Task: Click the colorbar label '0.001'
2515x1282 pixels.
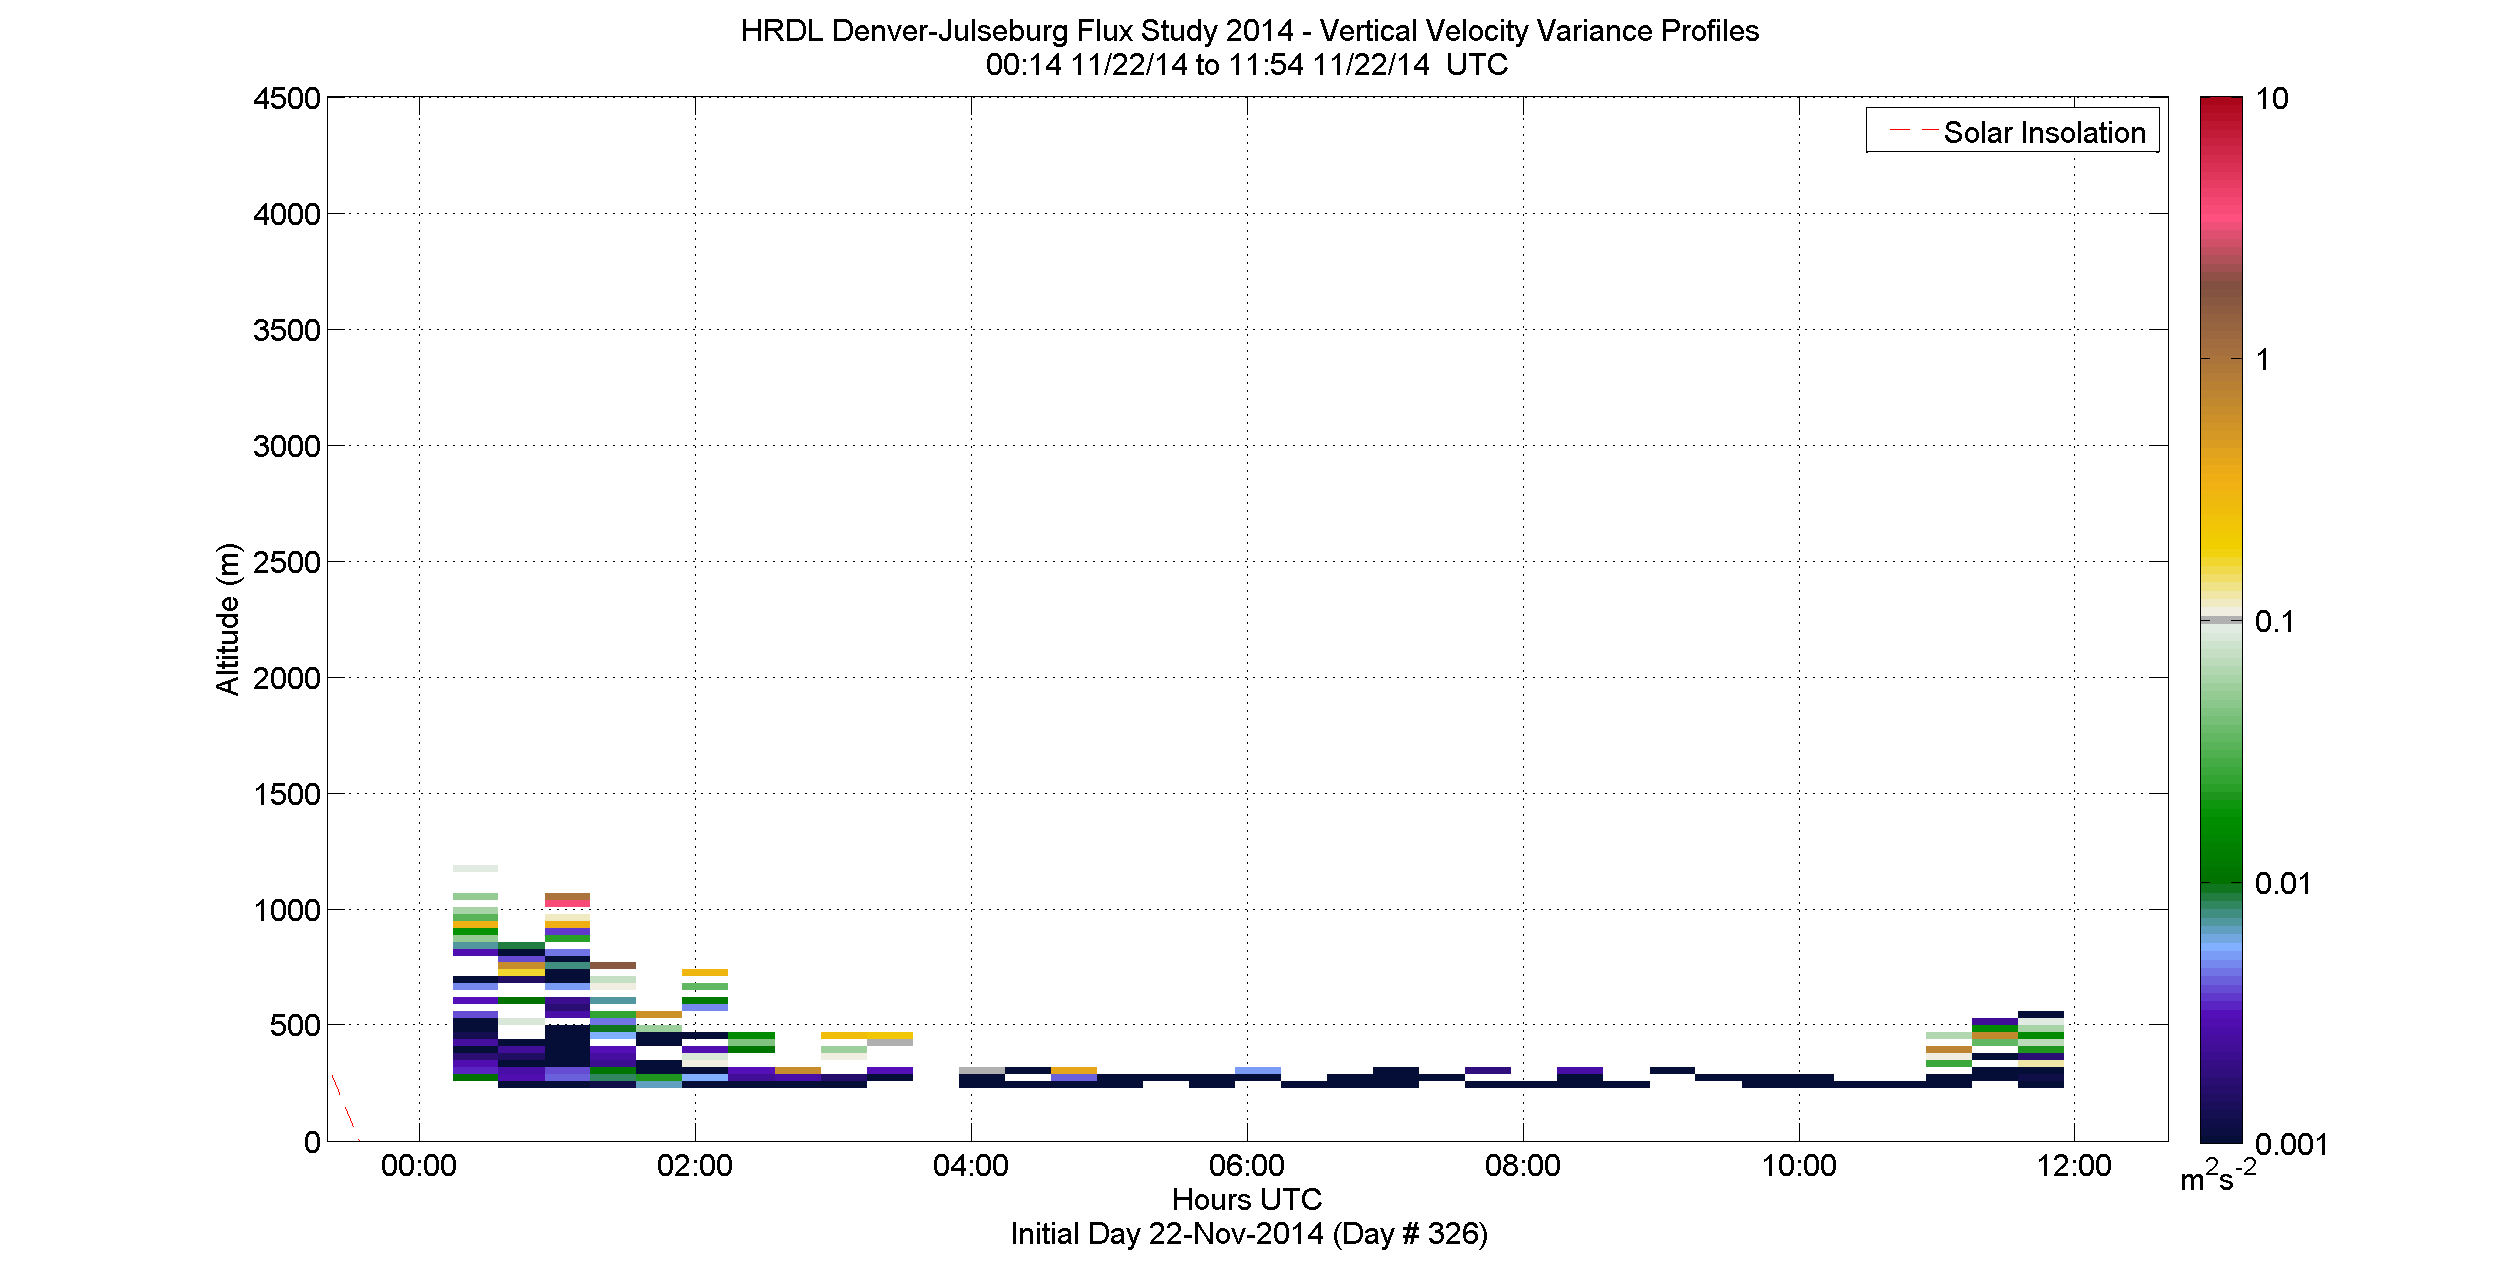Action: [x=2292, y=1145]
